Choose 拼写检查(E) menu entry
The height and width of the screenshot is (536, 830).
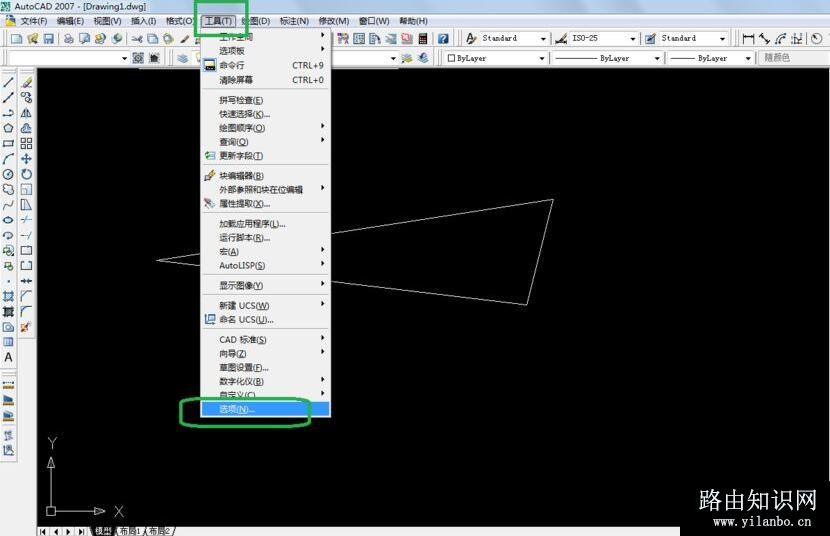coord(266,100)
